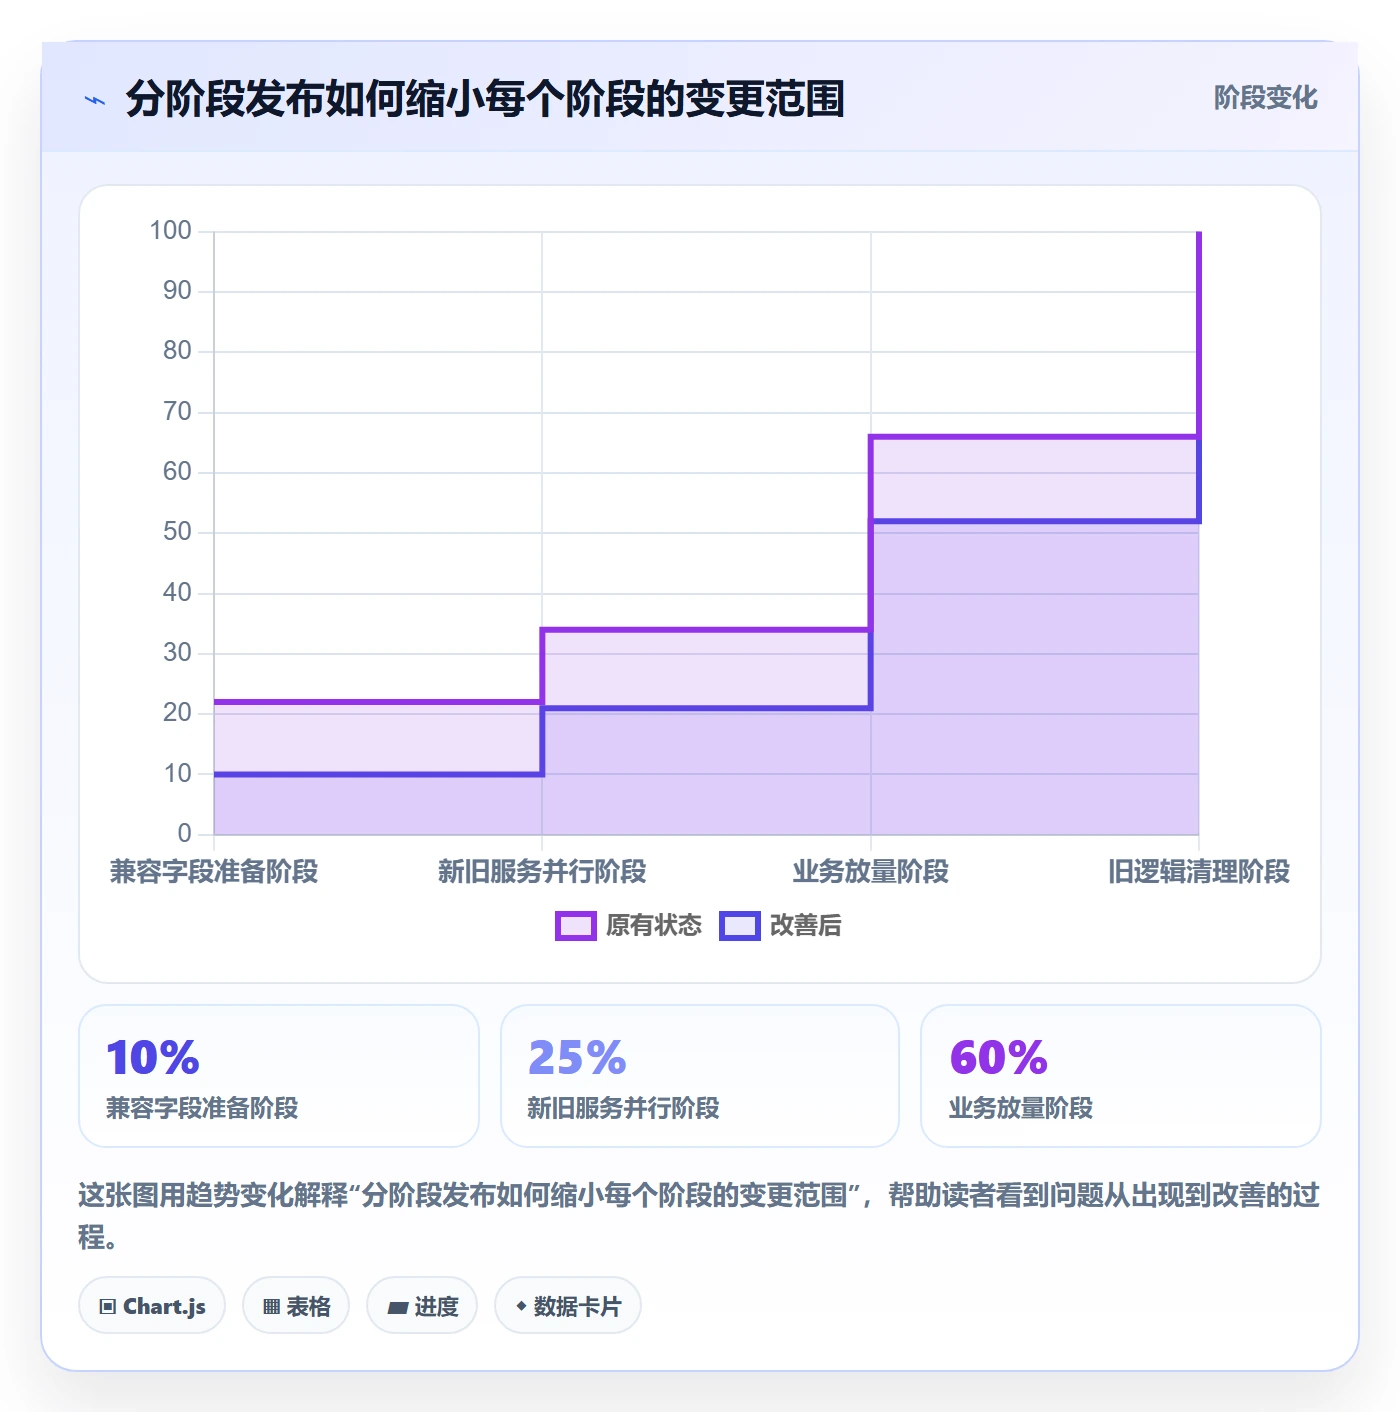Toggle the 原有状态 legend swatch
This screenshot has width=1400, height=1412.
point(576,926)
